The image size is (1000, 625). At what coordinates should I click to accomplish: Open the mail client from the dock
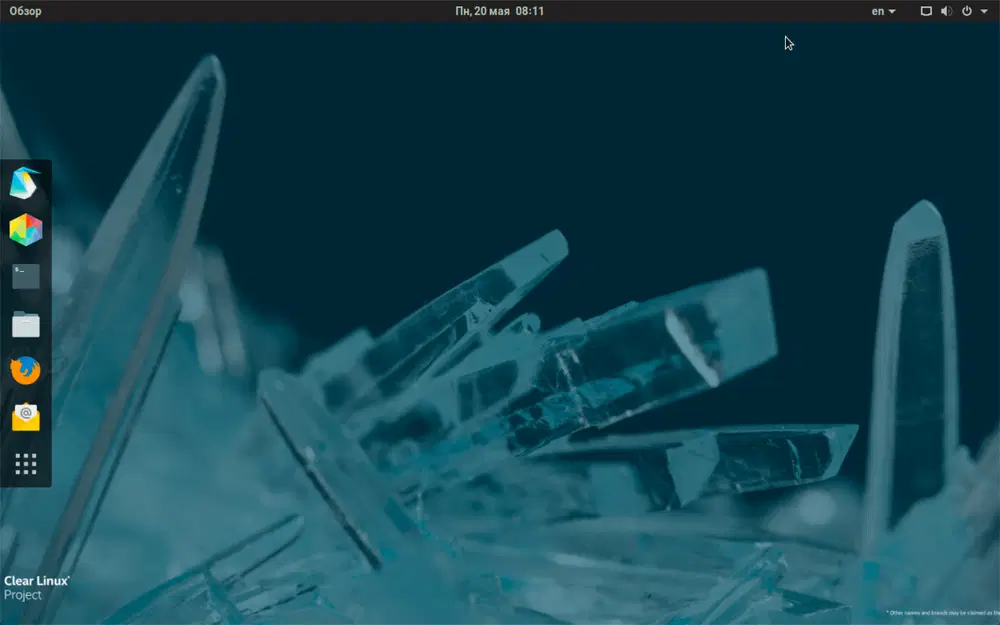[26, 417]
